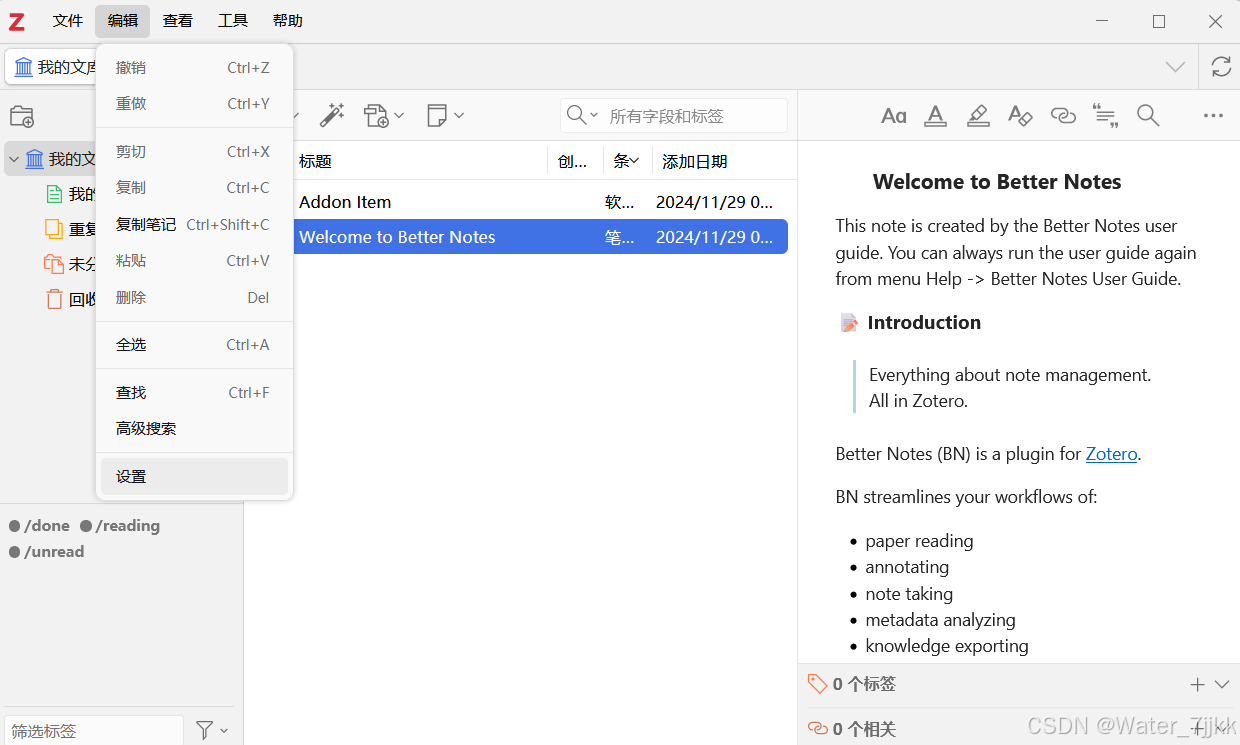The width and height of the screenshot is (1240, 745).
Task: Choose 撤销 from the edit menu
Action: [194, 67]
